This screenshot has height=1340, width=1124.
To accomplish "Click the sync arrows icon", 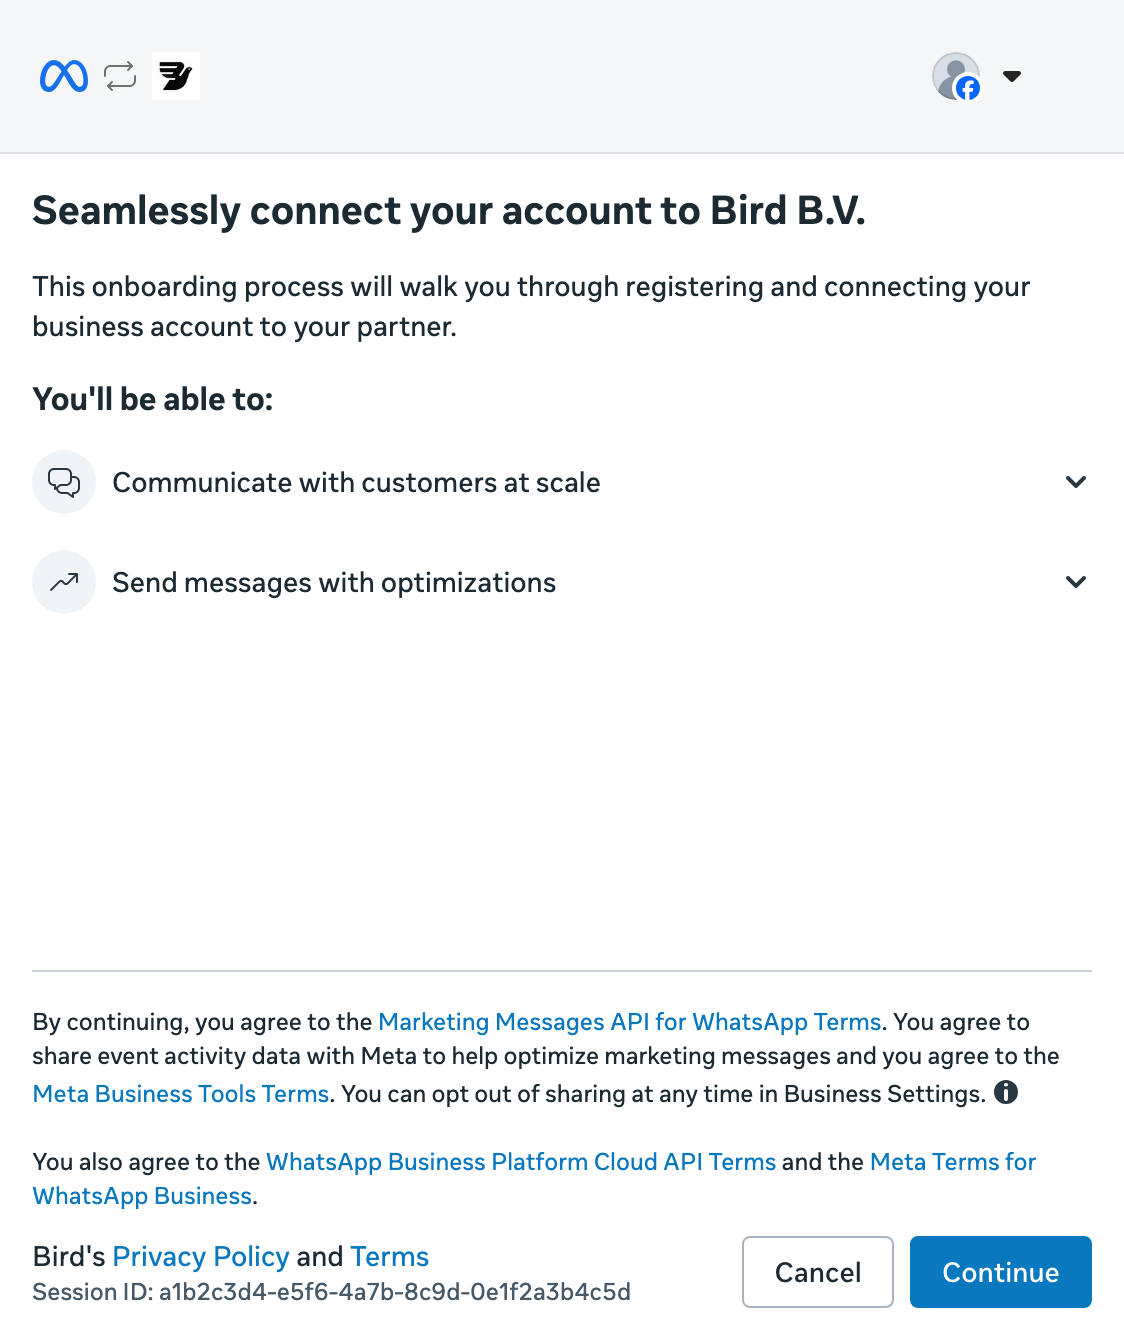I will pos(120,76).
